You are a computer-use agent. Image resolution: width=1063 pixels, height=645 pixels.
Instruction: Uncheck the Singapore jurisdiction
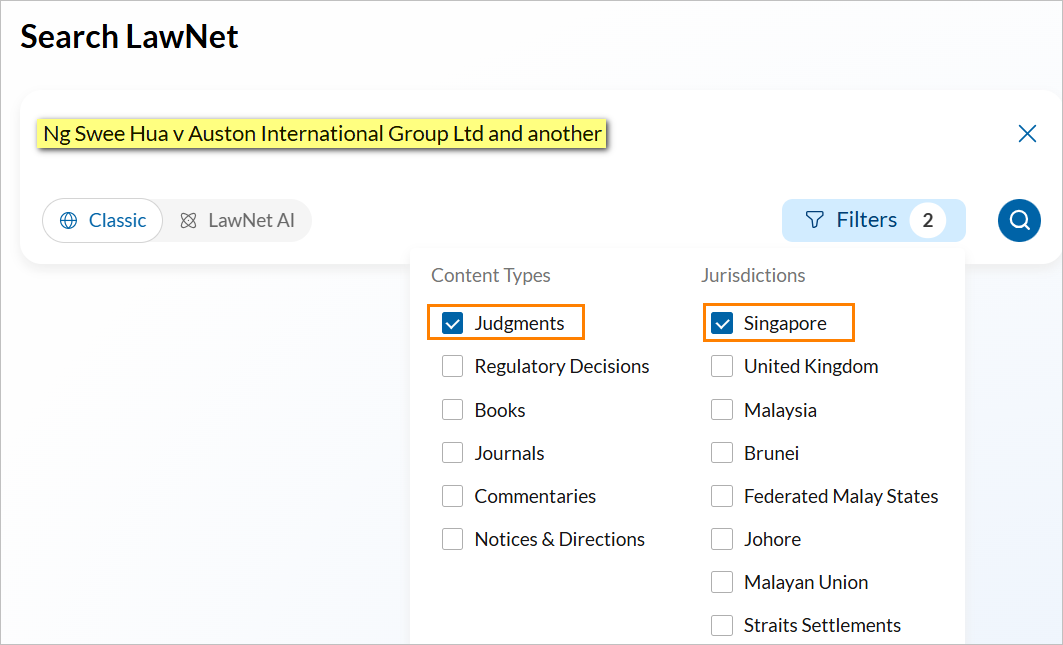[722, 323]
